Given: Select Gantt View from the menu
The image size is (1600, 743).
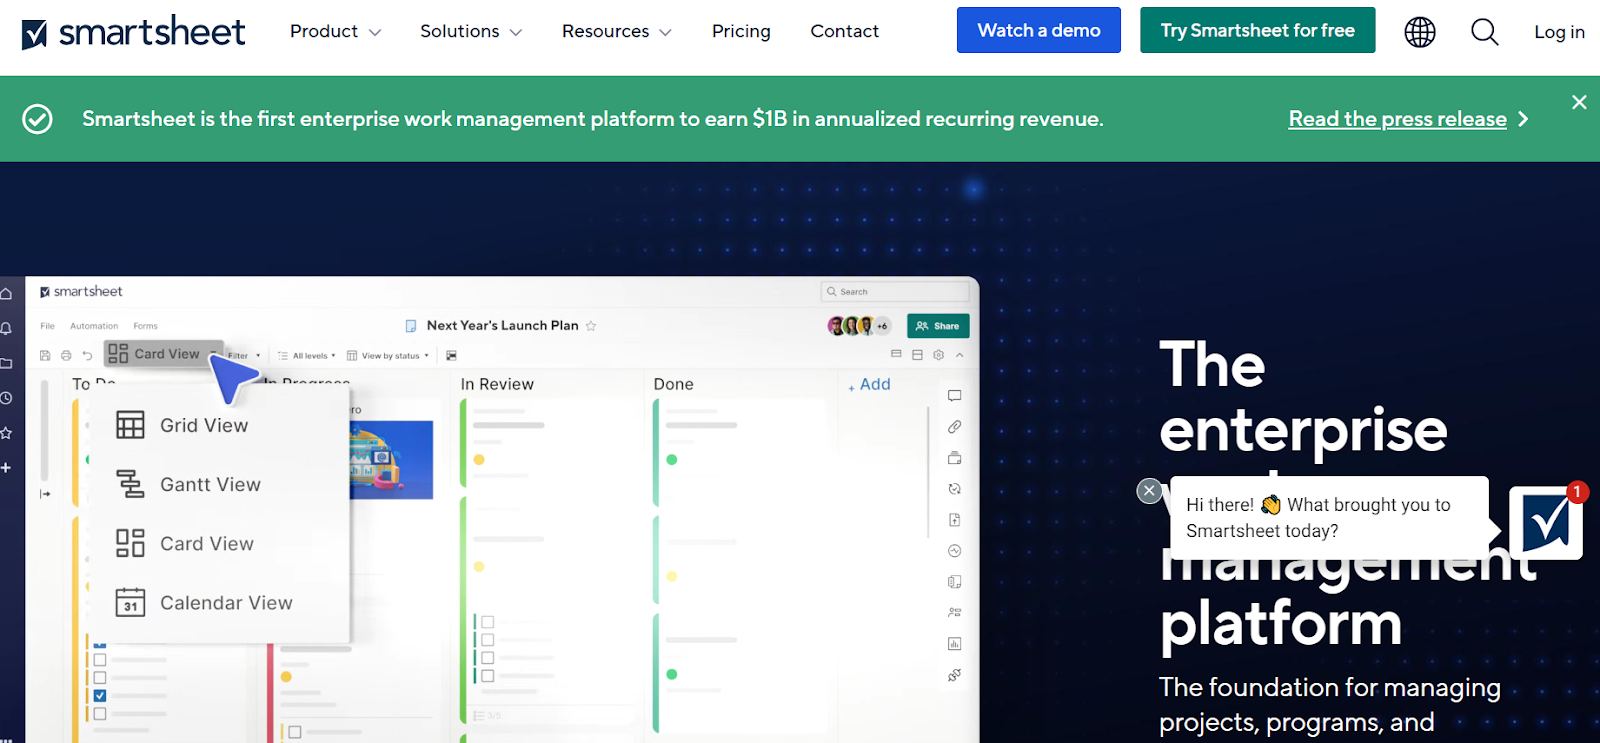Looking at the screenshot, I should [x=189, y=485].
